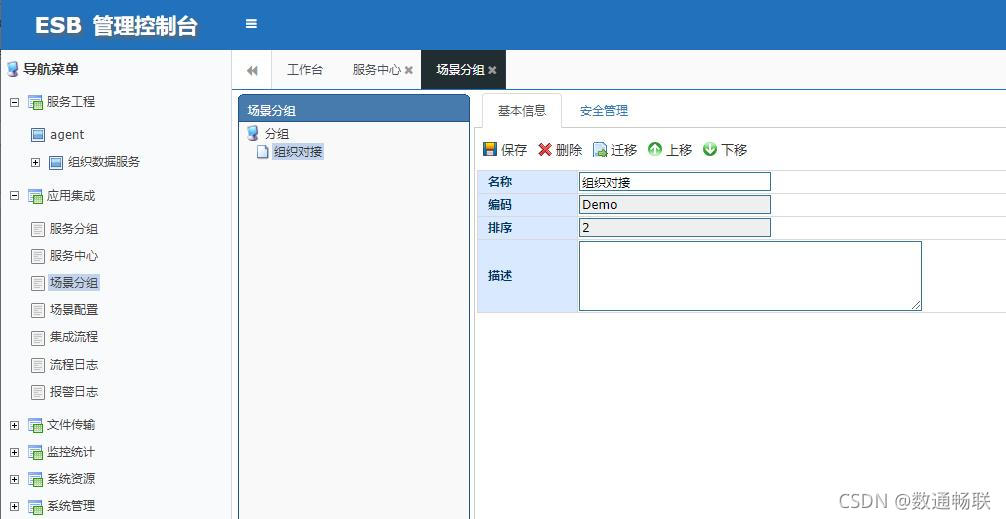Open 服务分组 from navigation menu
1006x519 pixels.
coord(74,229)
